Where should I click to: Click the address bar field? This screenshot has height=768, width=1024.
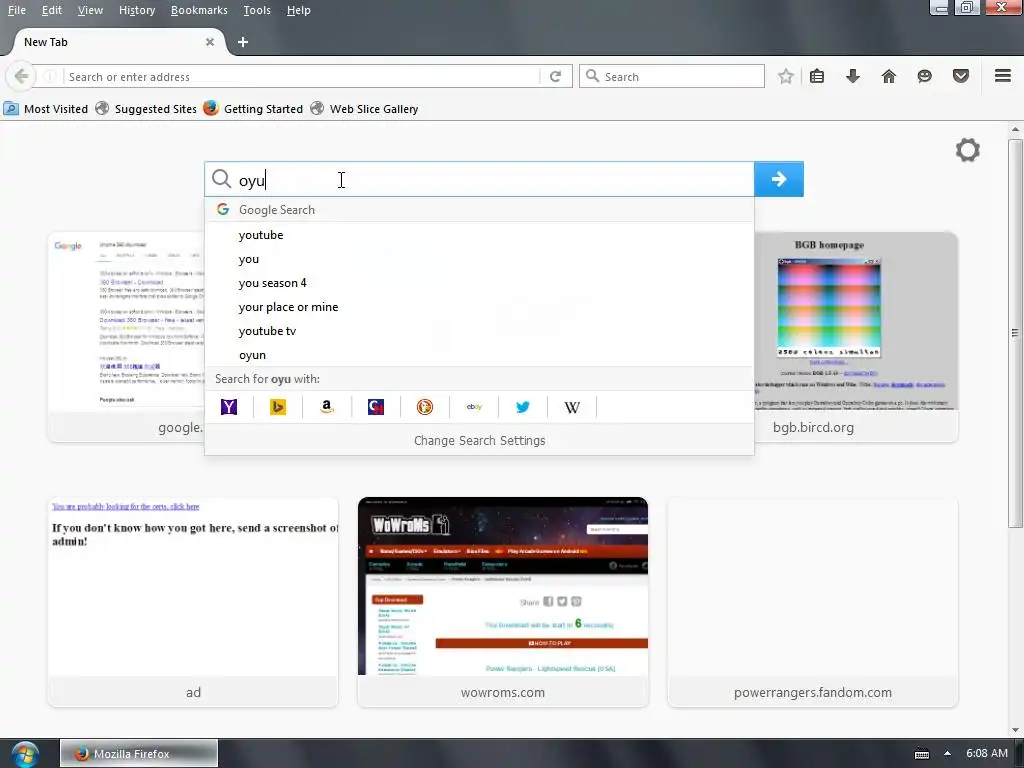[302, 76]
